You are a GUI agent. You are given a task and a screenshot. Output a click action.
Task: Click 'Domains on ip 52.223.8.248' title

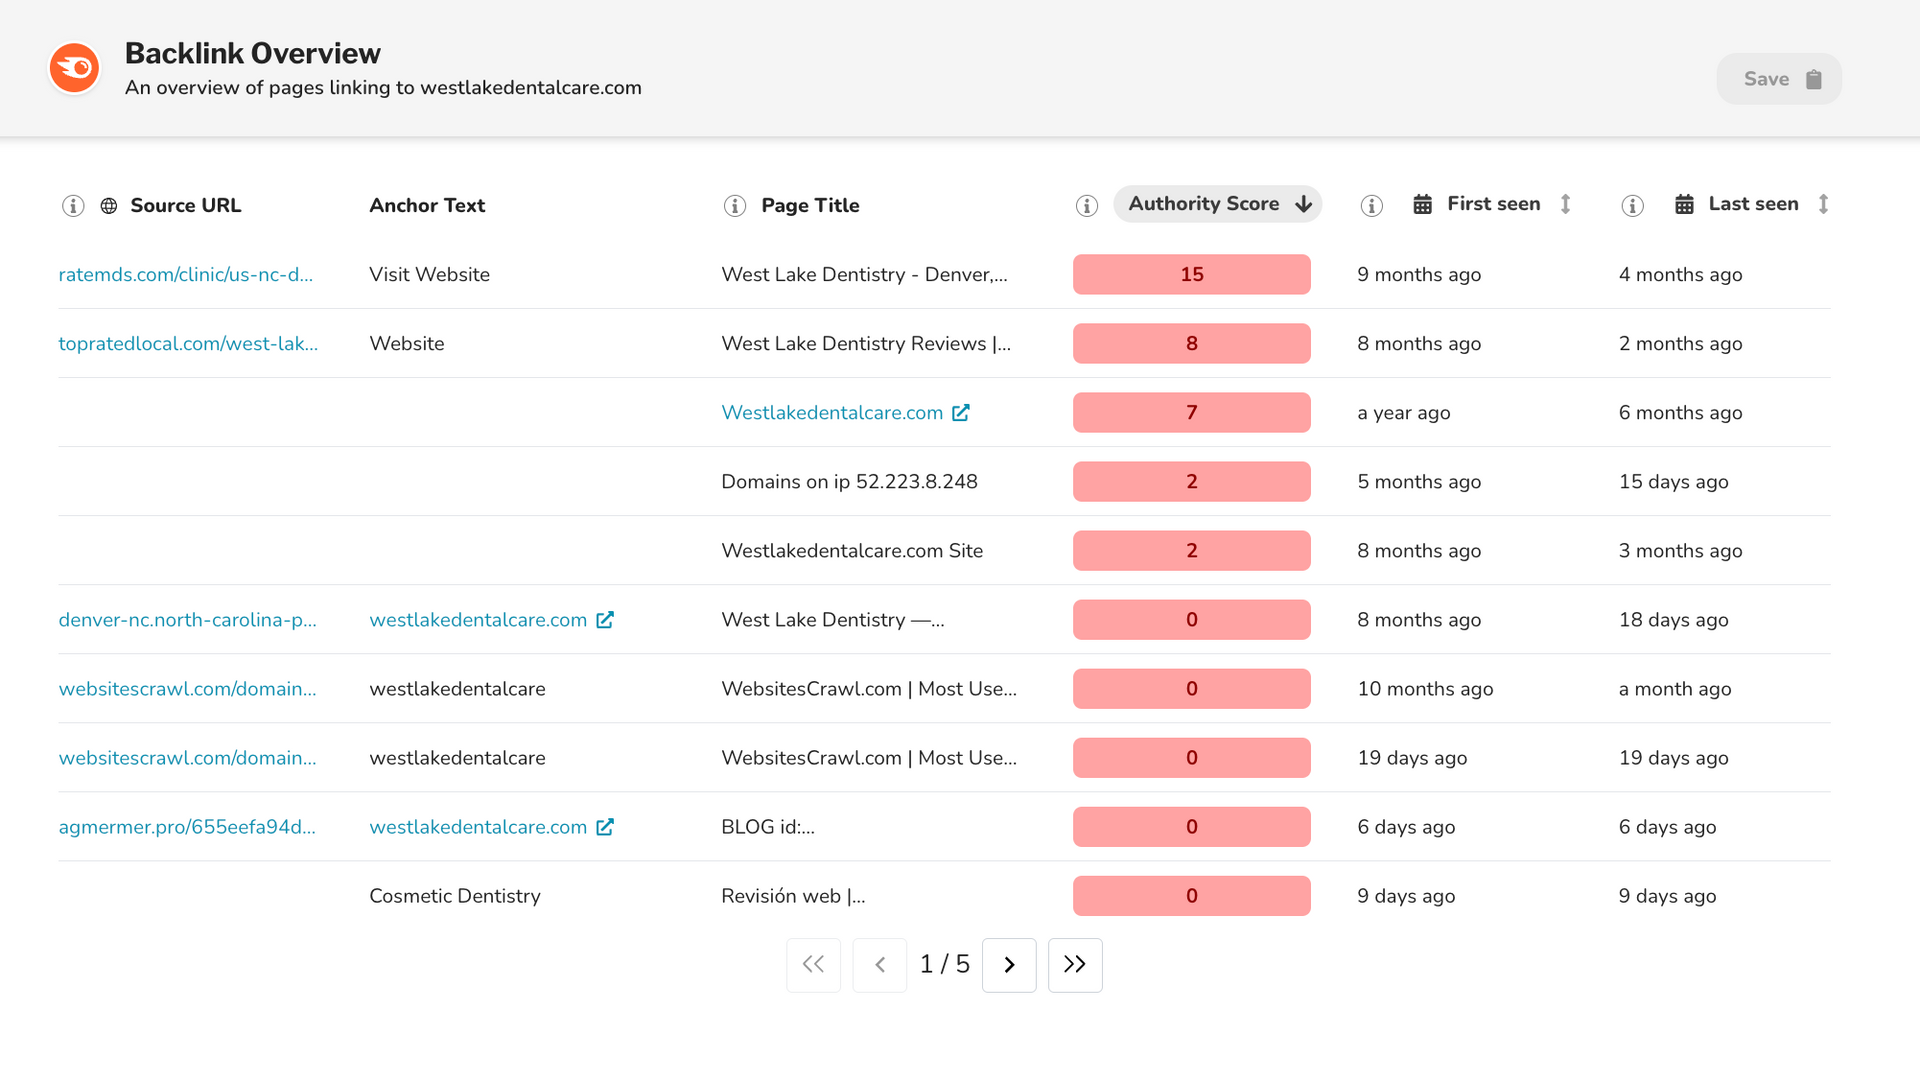849,481
